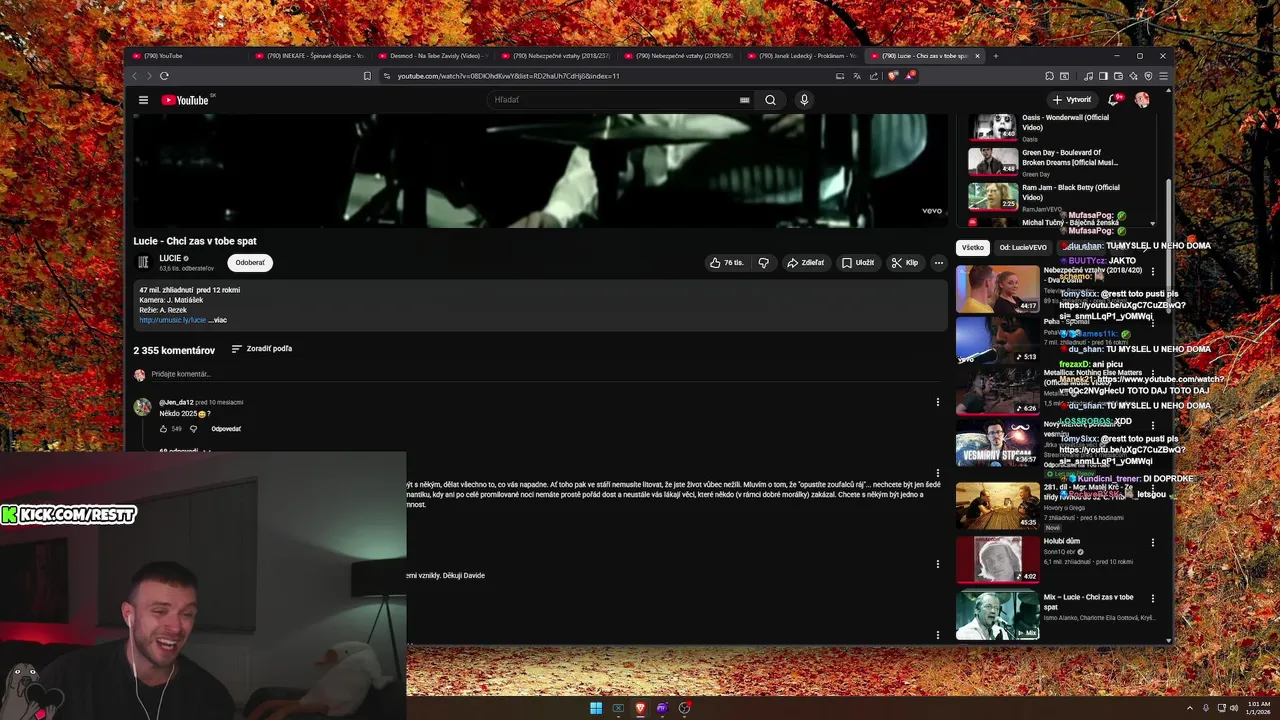Open the Brave Rewards triangle icon

[x=909, y=76]
